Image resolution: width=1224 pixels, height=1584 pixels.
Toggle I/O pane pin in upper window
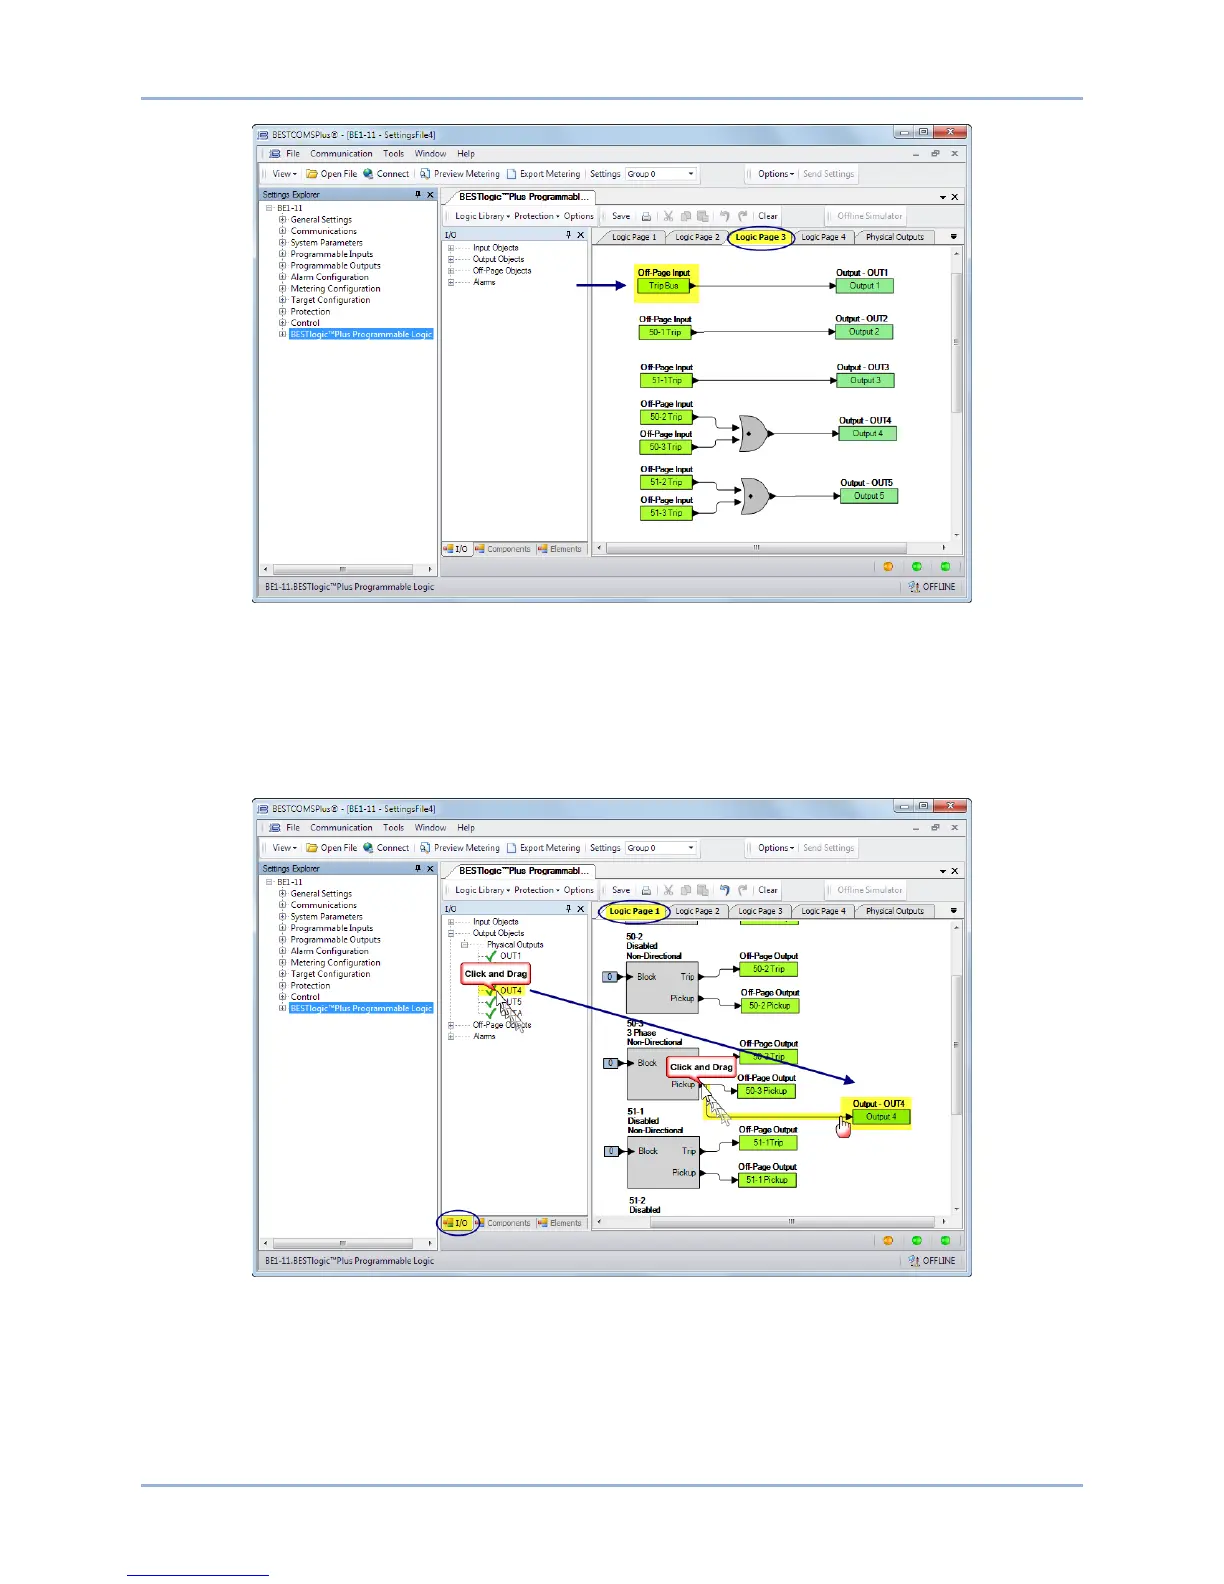tap(568, 235)
